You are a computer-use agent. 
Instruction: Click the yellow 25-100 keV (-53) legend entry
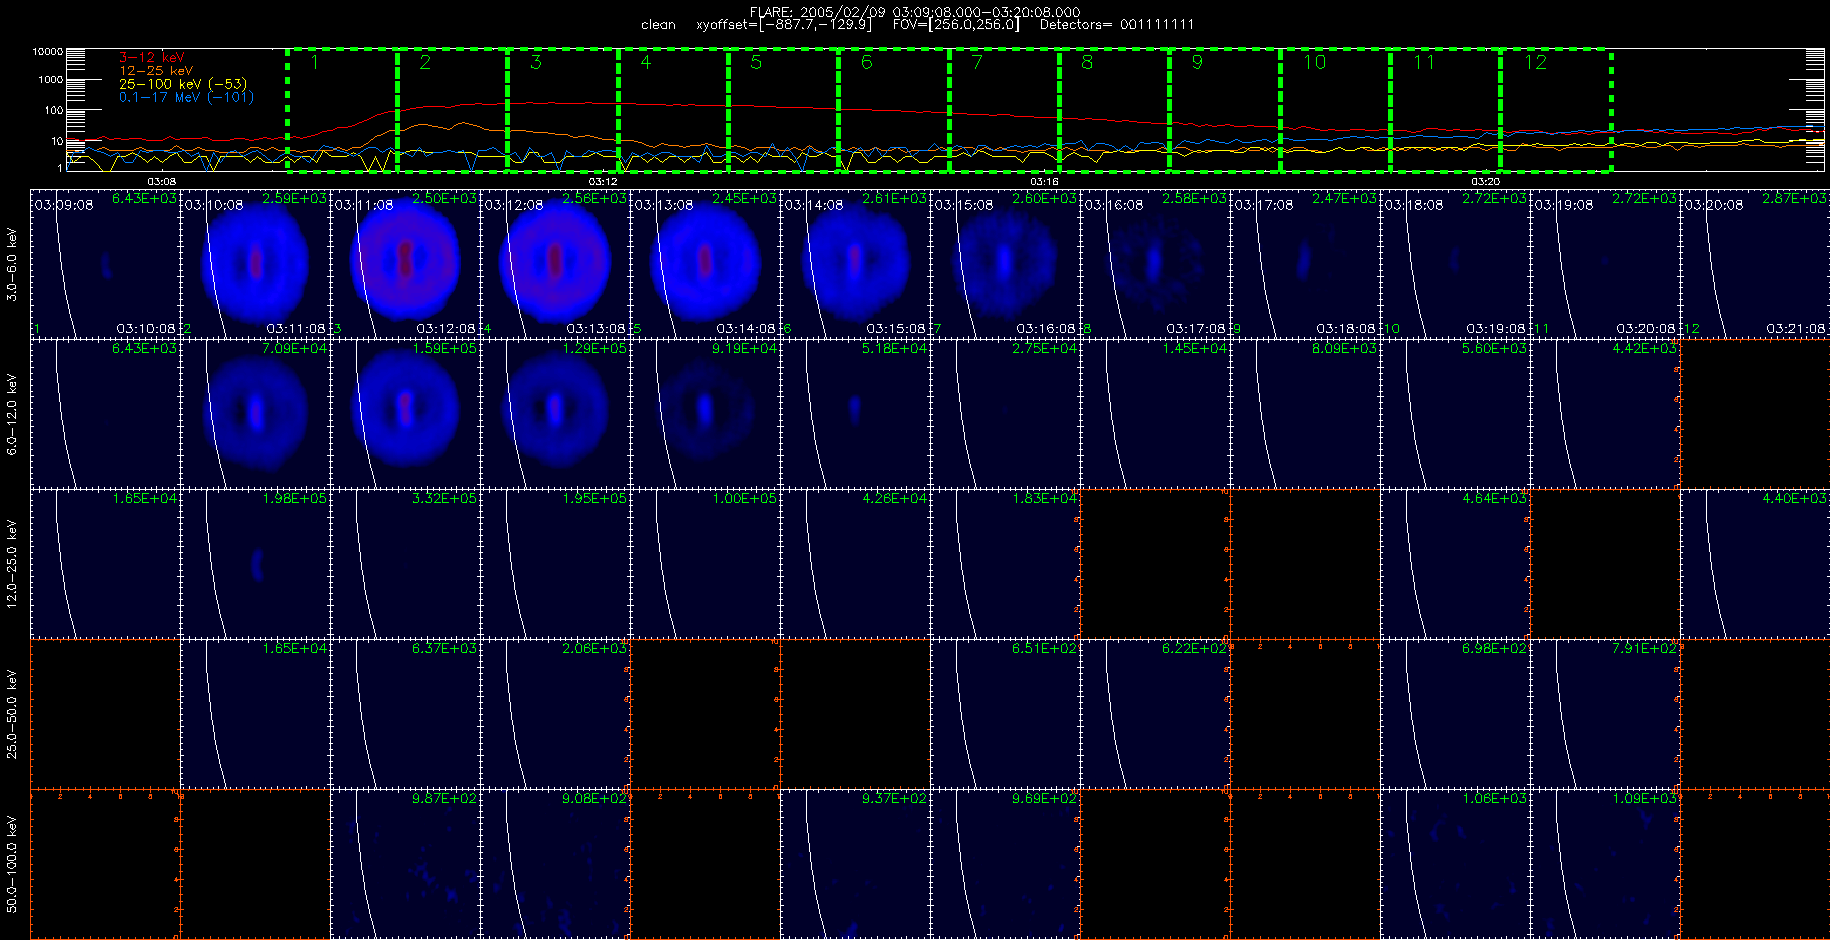click(x=183, y=84)
